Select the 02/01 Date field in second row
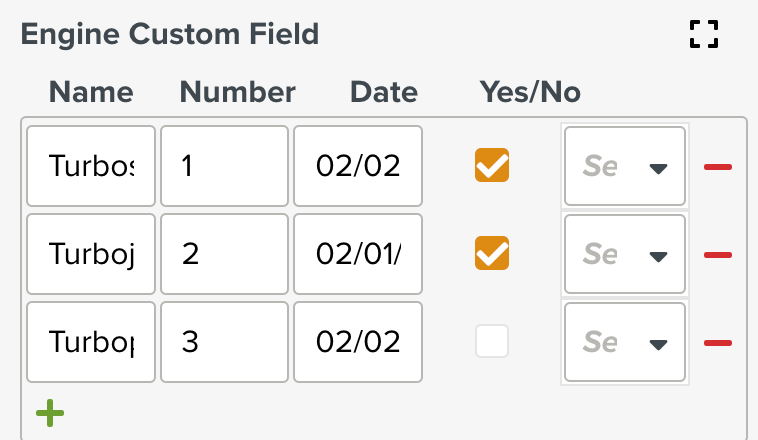This screenshot has width=758, height=440. (358, 255)
